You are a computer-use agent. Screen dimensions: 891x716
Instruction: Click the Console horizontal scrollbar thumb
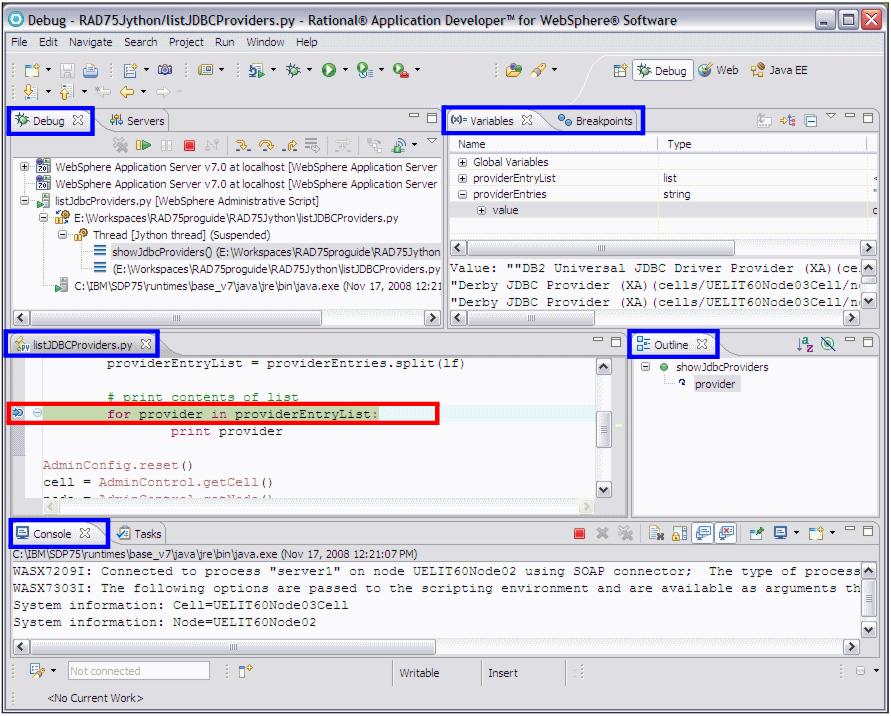coord(233,647)
